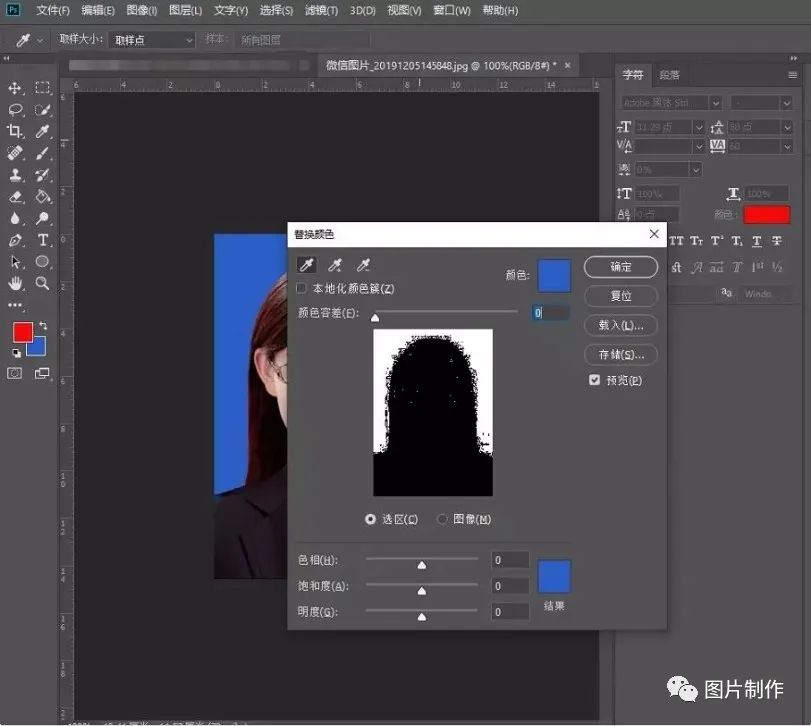This screenshot has width=811, height=726.
Task: Swap foreground and background colors
Action: click(x=43, y=326)
